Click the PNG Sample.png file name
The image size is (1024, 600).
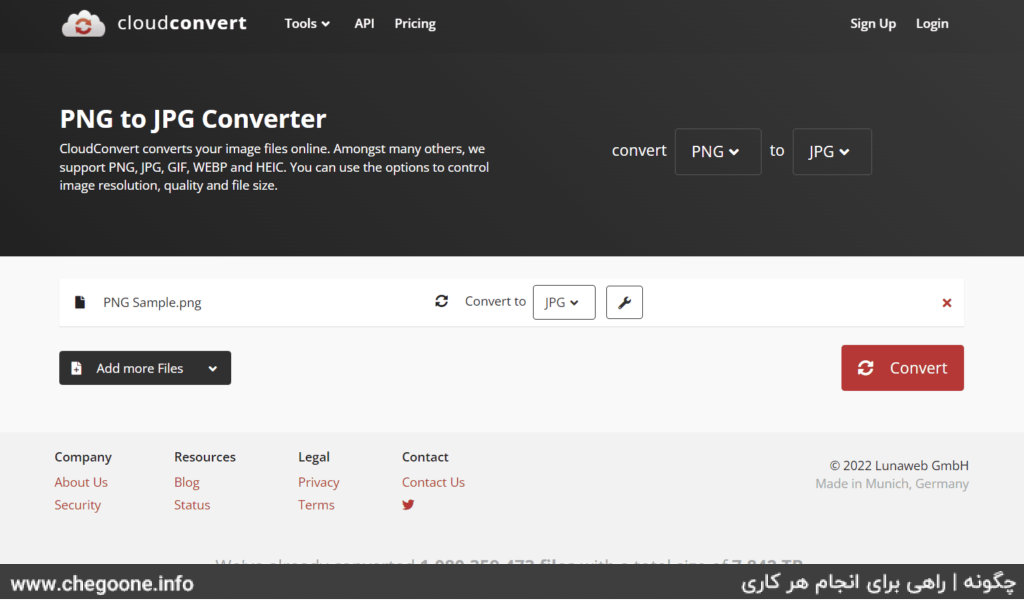pyautogui.click(x=152, y=303)
